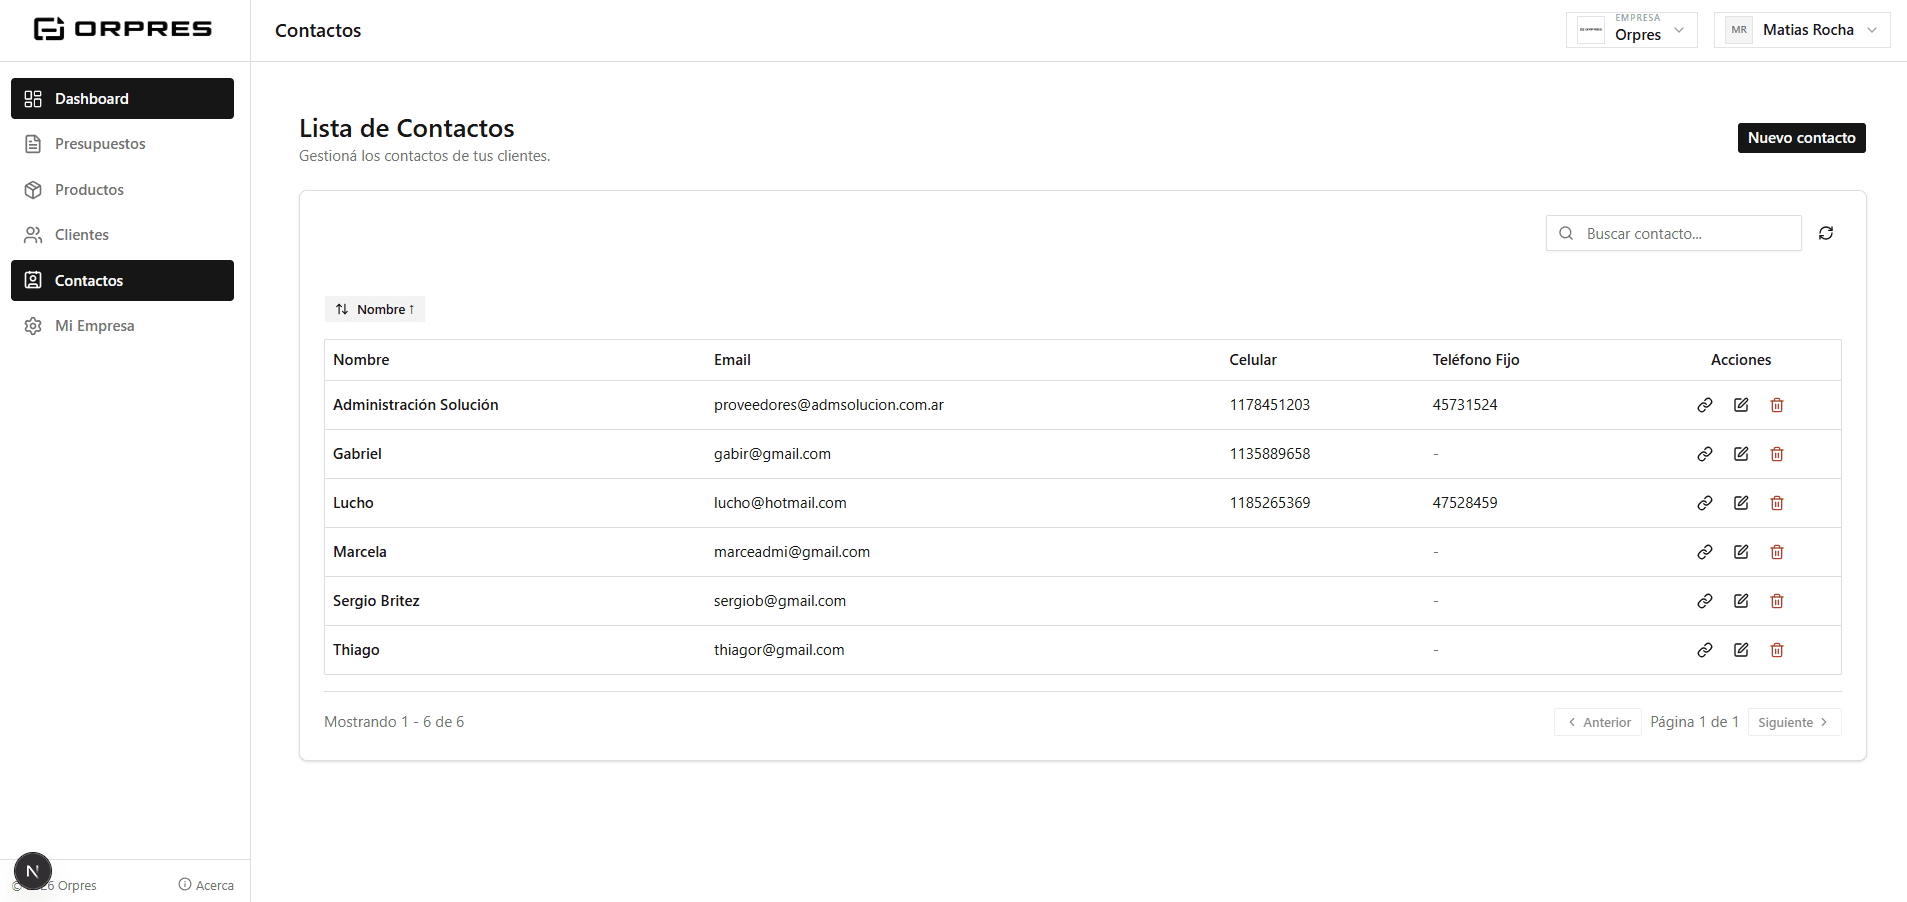Go to Siguiente page
The width and height of the screenshot is (1907, 902).
pyautogui.click(x=1794, y=722)
